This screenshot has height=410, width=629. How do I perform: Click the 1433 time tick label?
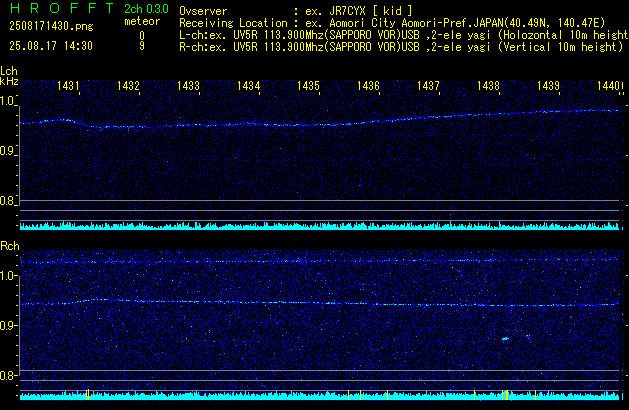point(188,86)
